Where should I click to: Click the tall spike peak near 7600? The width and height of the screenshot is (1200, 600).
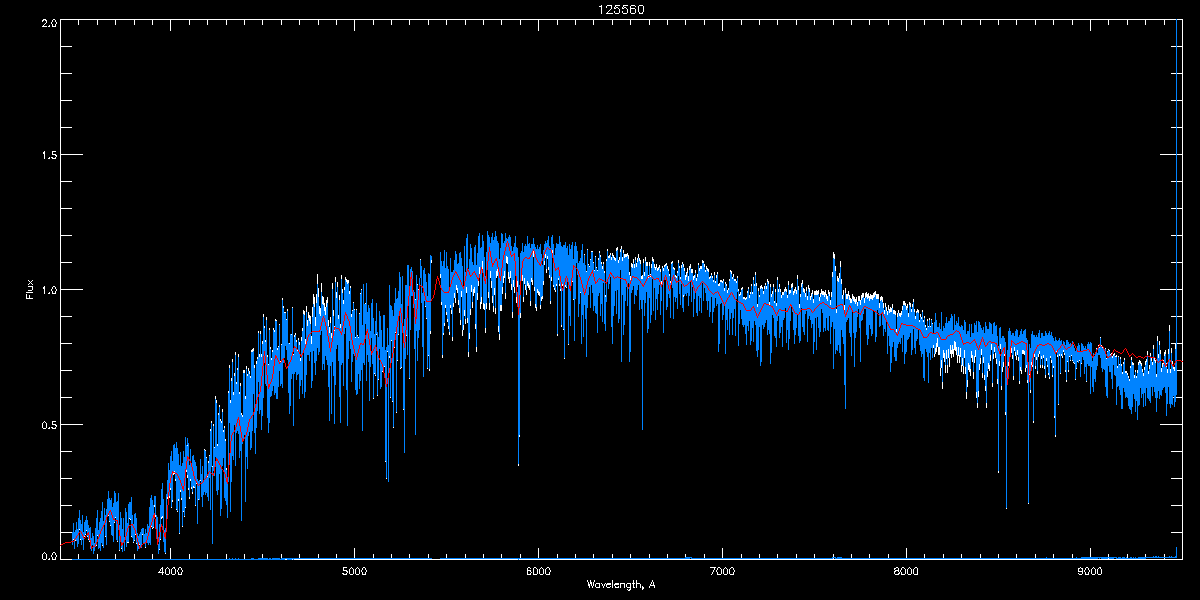point(834,258)
